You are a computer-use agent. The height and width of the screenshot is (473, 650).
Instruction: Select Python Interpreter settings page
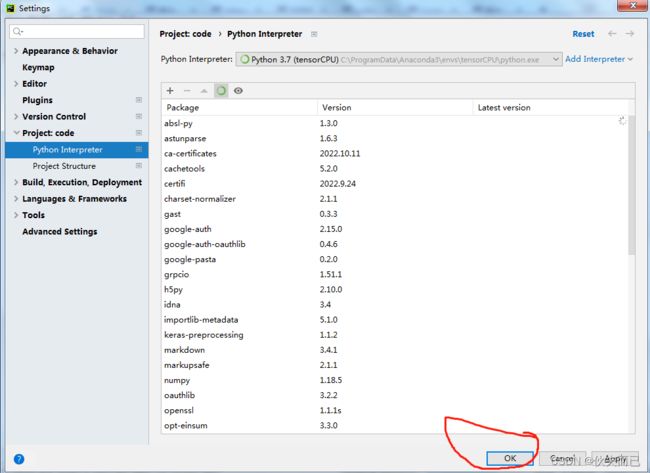[77, 150]
